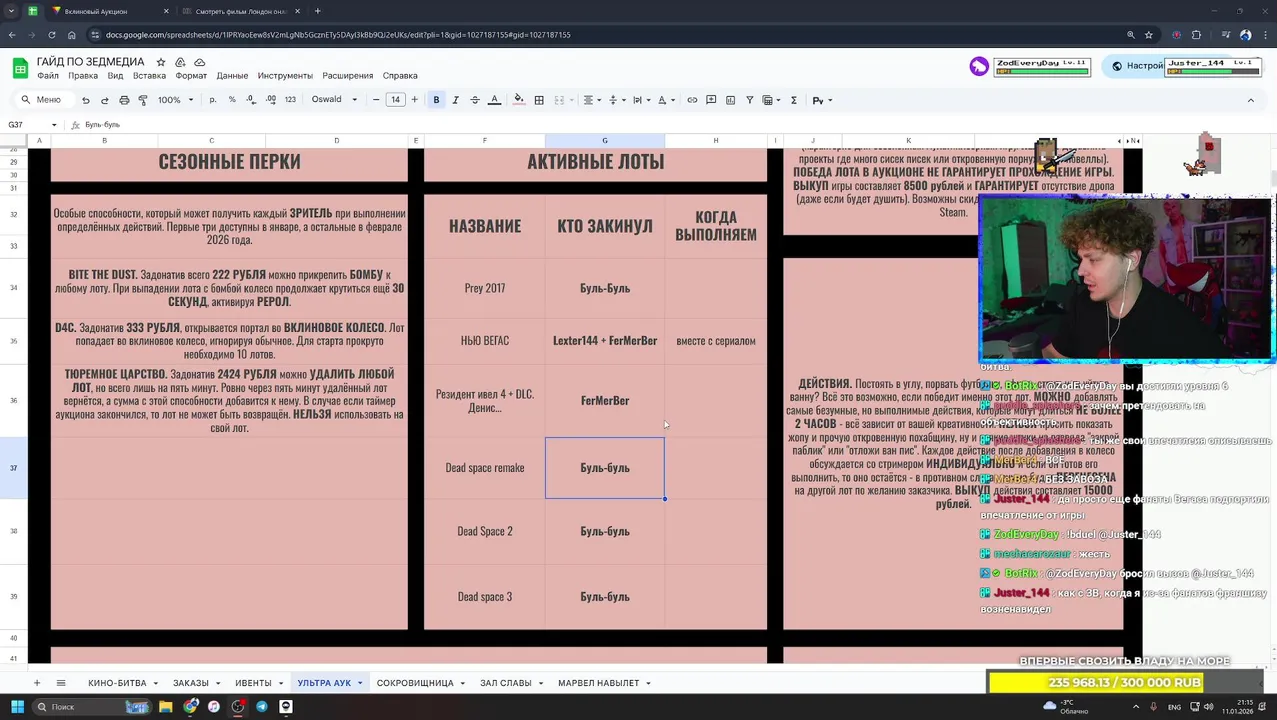Create a filter with funnel icon
The width and height of the screenshot is (1277, 720).
point(749,100)
